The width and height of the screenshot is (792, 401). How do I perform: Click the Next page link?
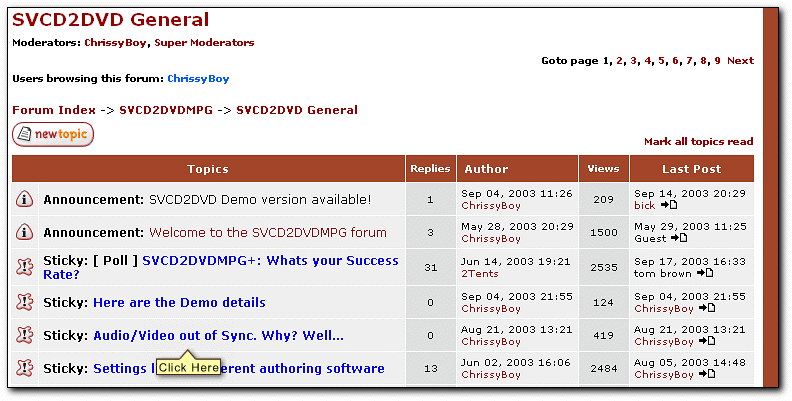point(740,61)
